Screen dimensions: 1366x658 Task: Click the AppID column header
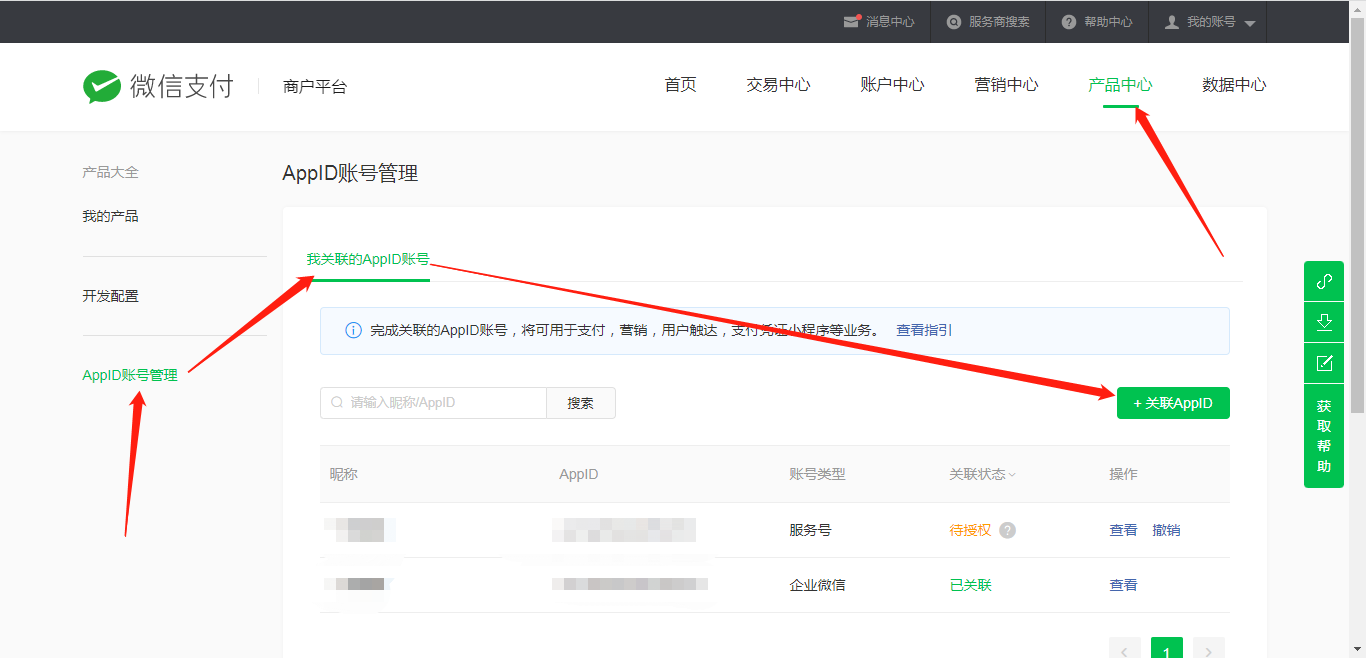(579, 474)
